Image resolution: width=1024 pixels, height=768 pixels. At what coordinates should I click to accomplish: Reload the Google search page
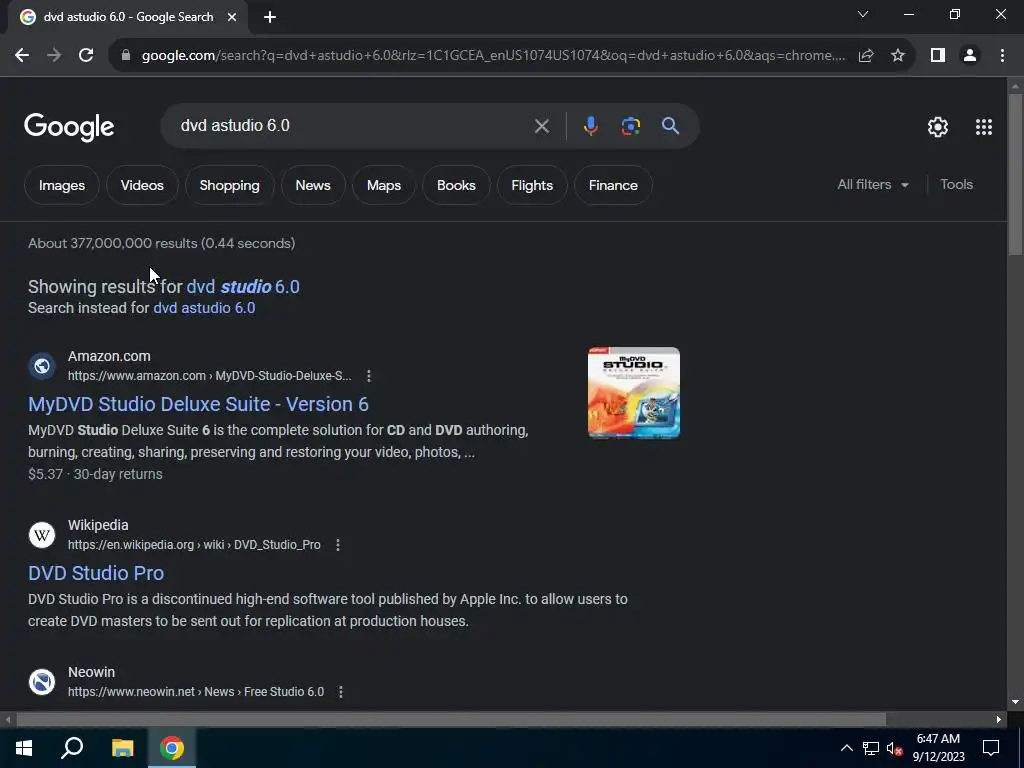(x=86, y=56)
